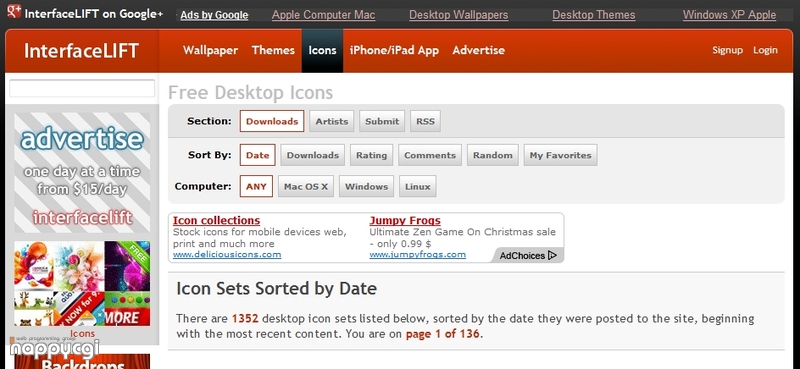The height and width of the screenshot is (369, 800).
Task: Visit the Desktop Wallpapers ad link
Action: coord(459,15)
